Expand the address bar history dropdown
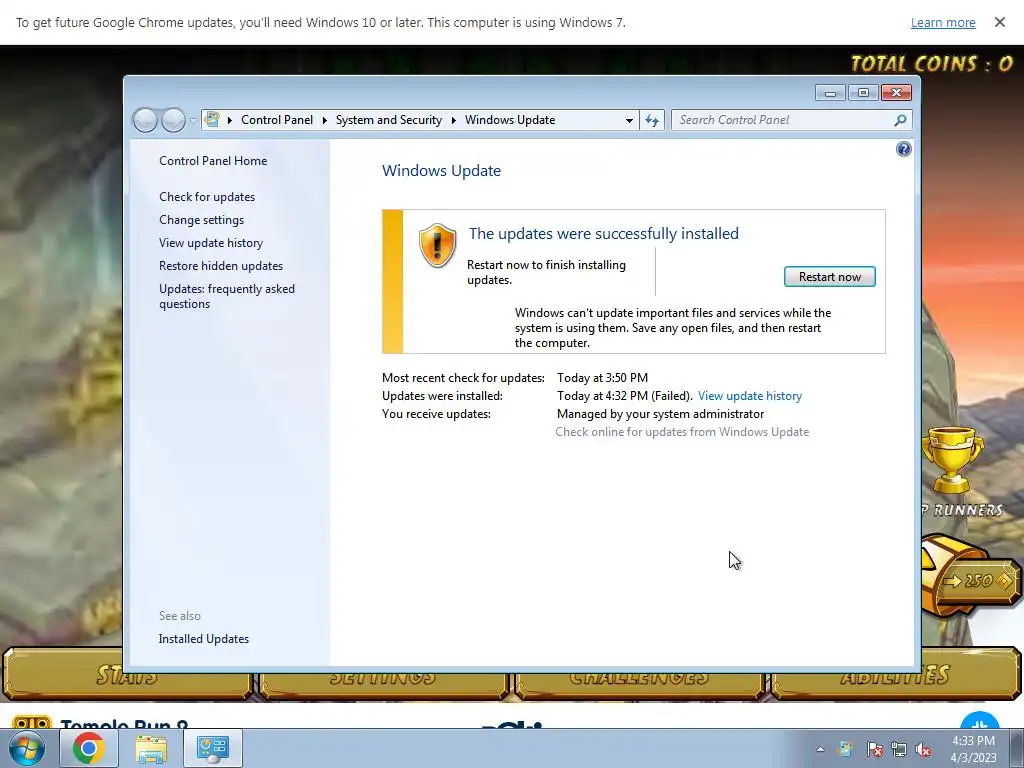Image resolution: width=1024 pixels, height=768 pixels. tap(629, 120)
